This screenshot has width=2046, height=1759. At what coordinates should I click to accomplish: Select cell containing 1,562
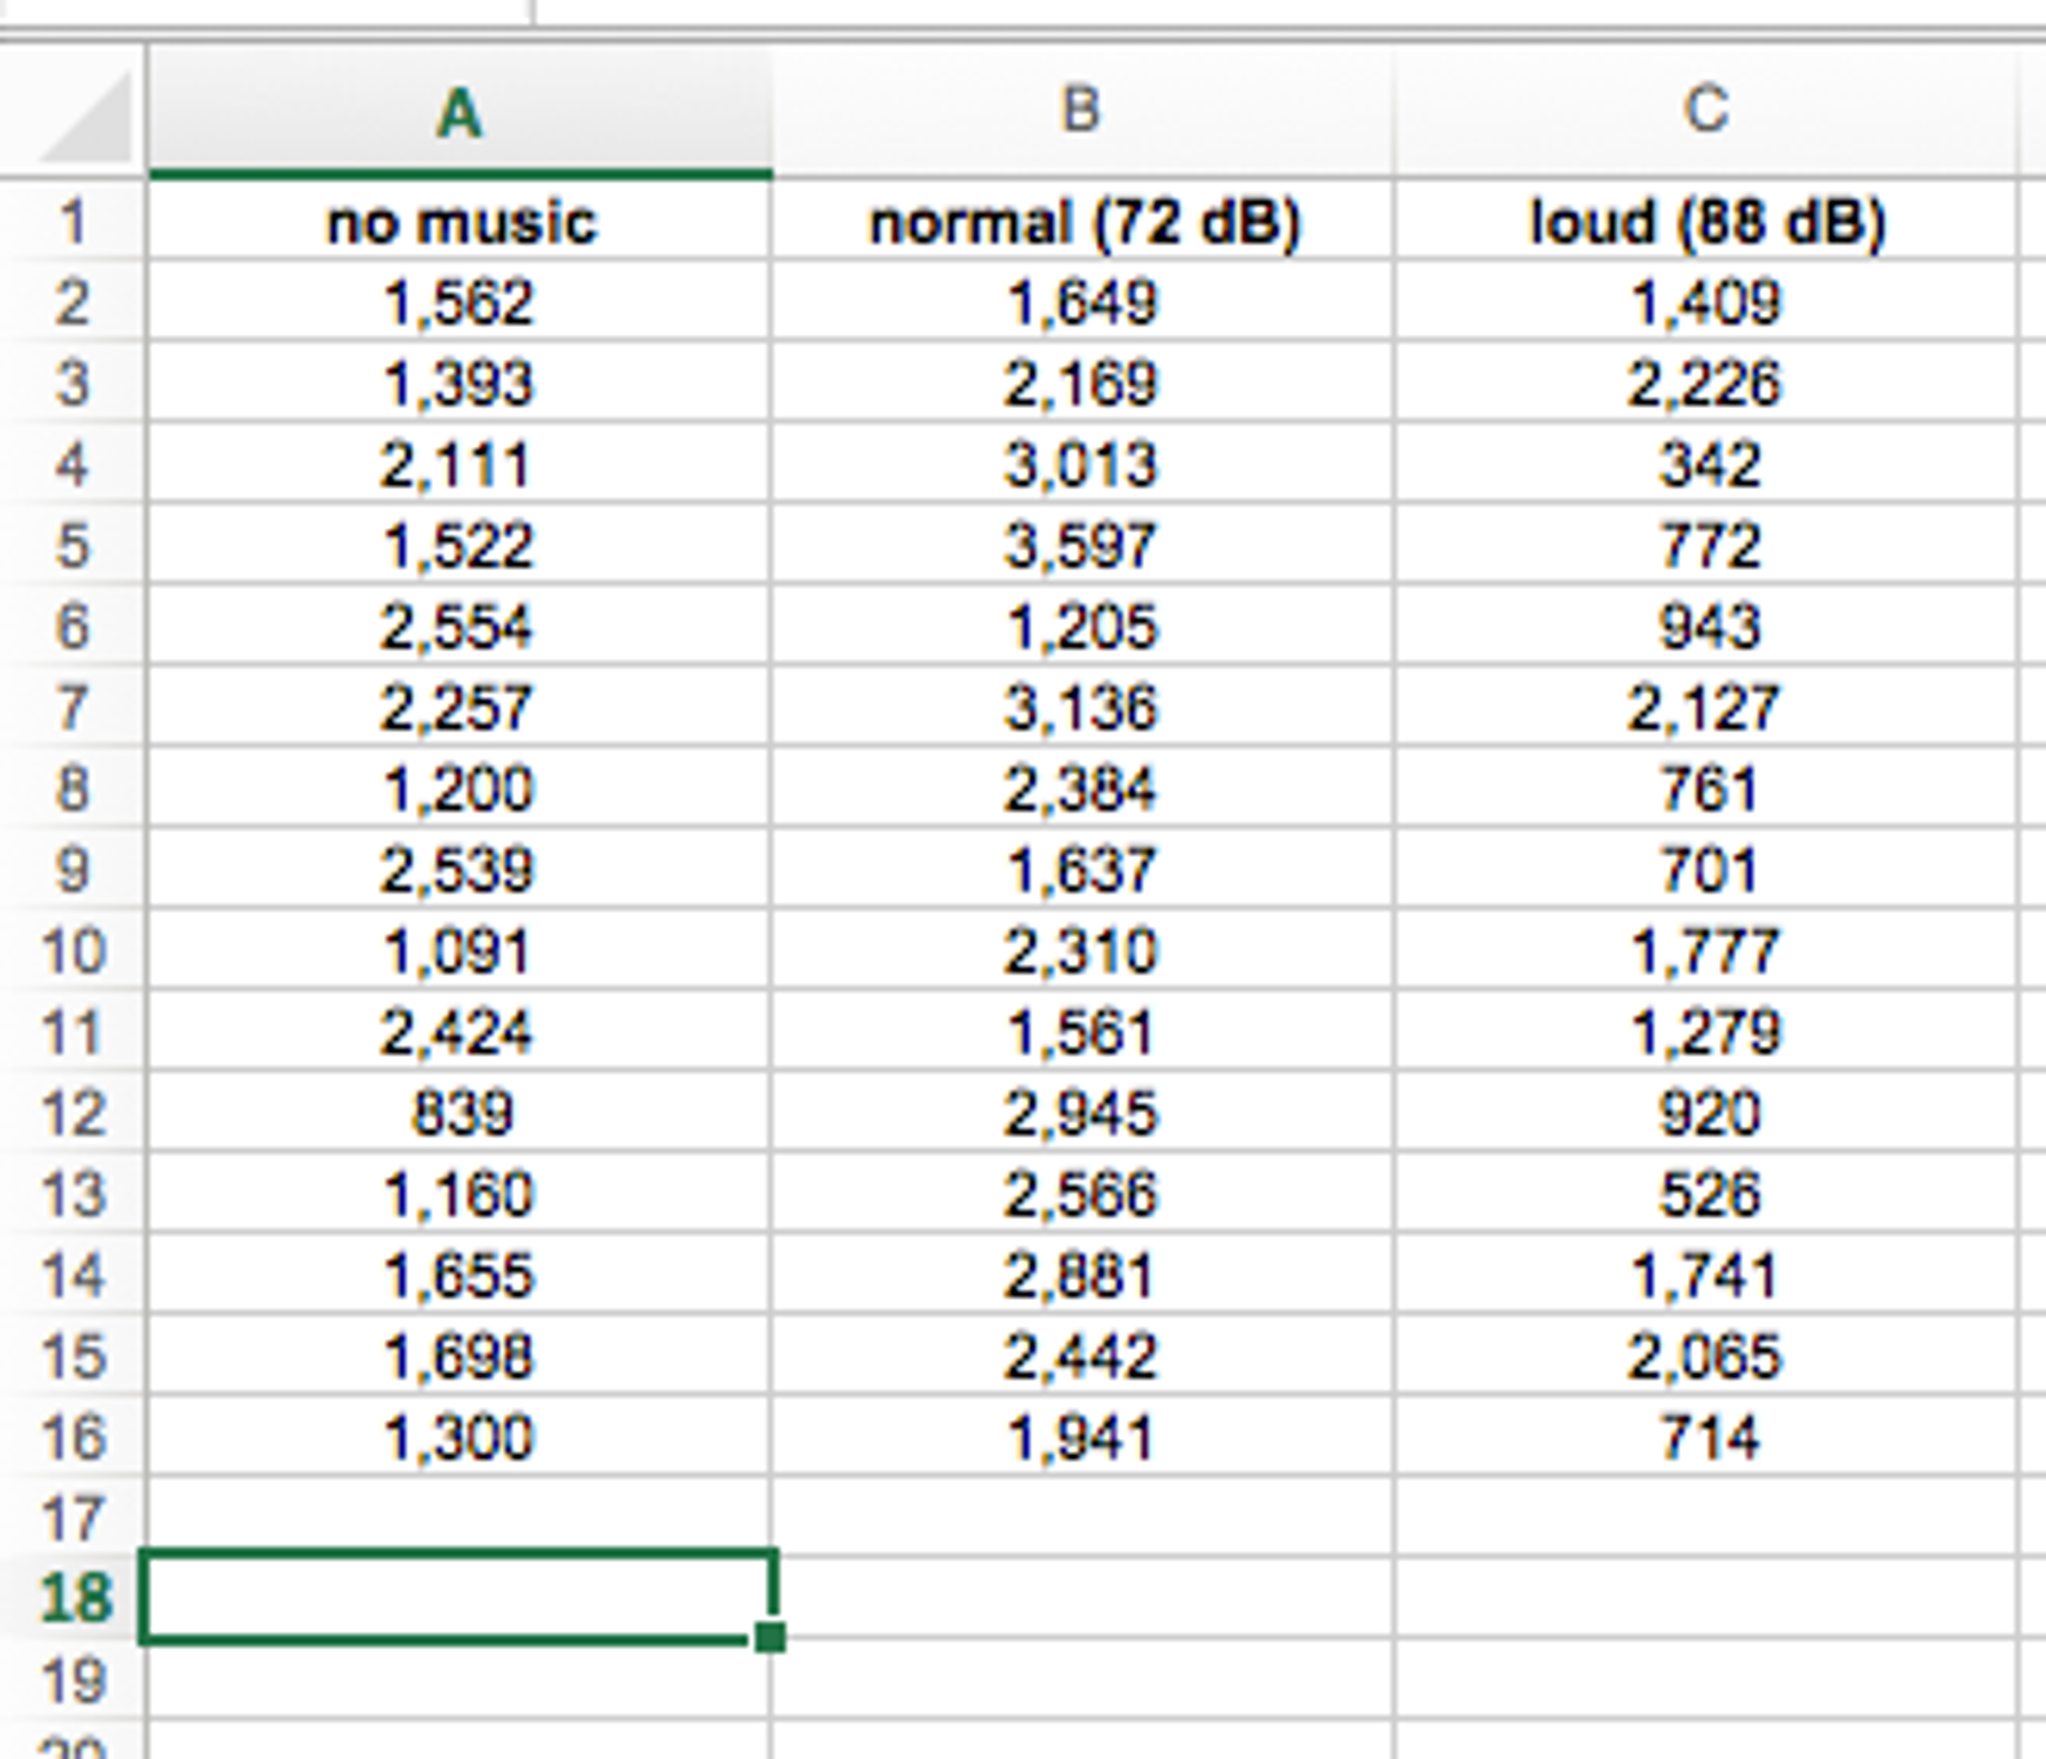point(460,302)
